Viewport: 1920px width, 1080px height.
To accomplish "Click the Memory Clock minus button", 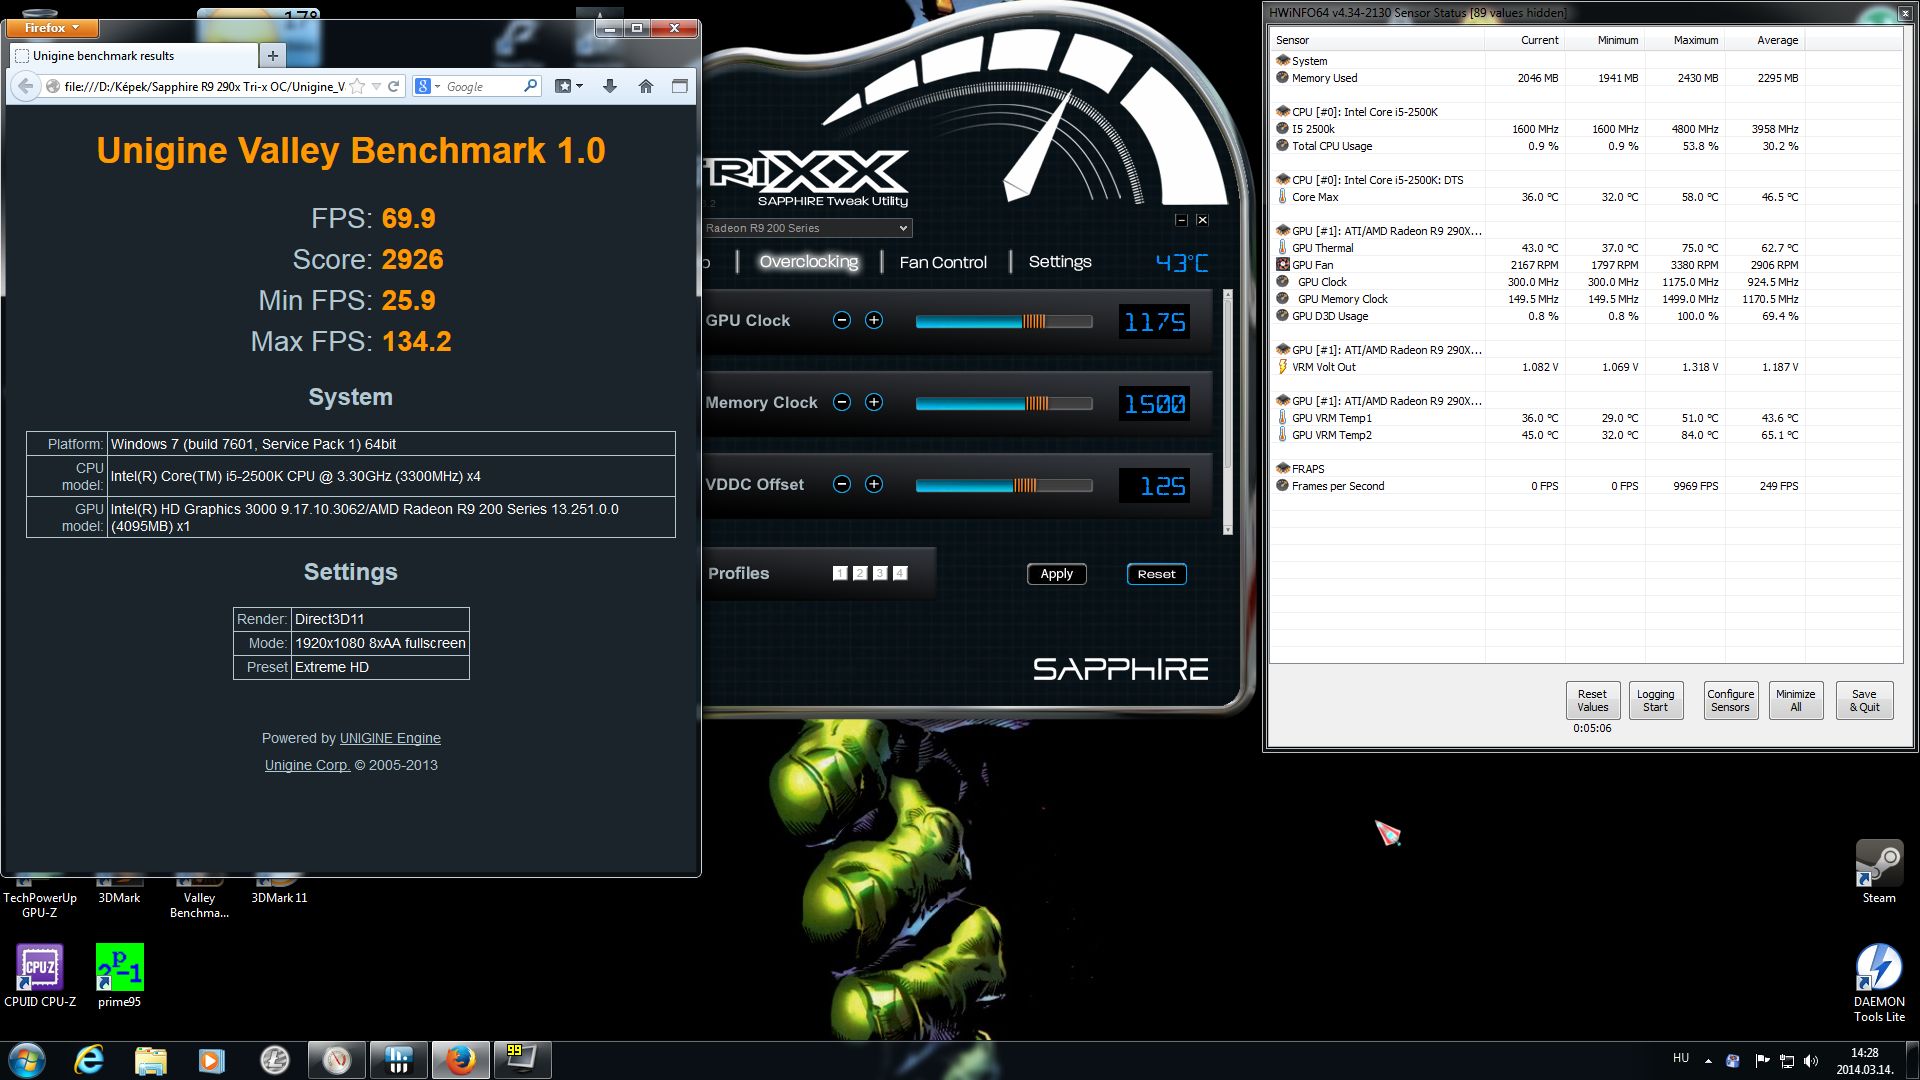I will pyautogui.click(x=842, y=402).
